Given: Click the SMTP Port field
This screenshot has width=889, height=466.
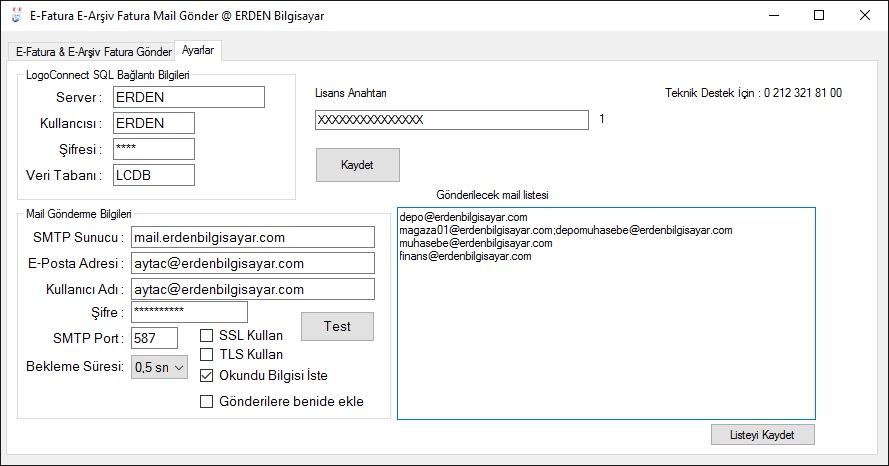Looking at the screenshot, I should coord(153,338).
